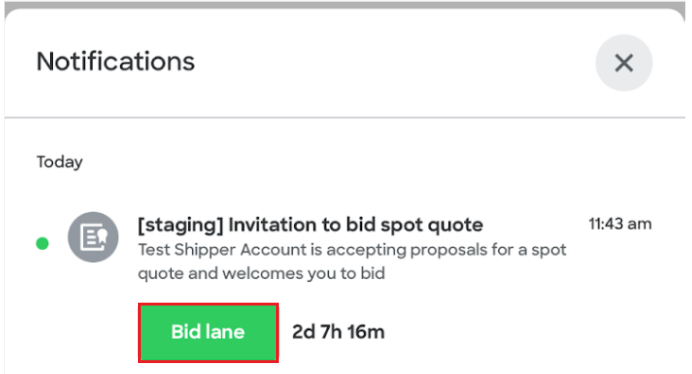Click the Notifications panel heading
This screenshot has height=374, width=692.
(x=116, y=61)
